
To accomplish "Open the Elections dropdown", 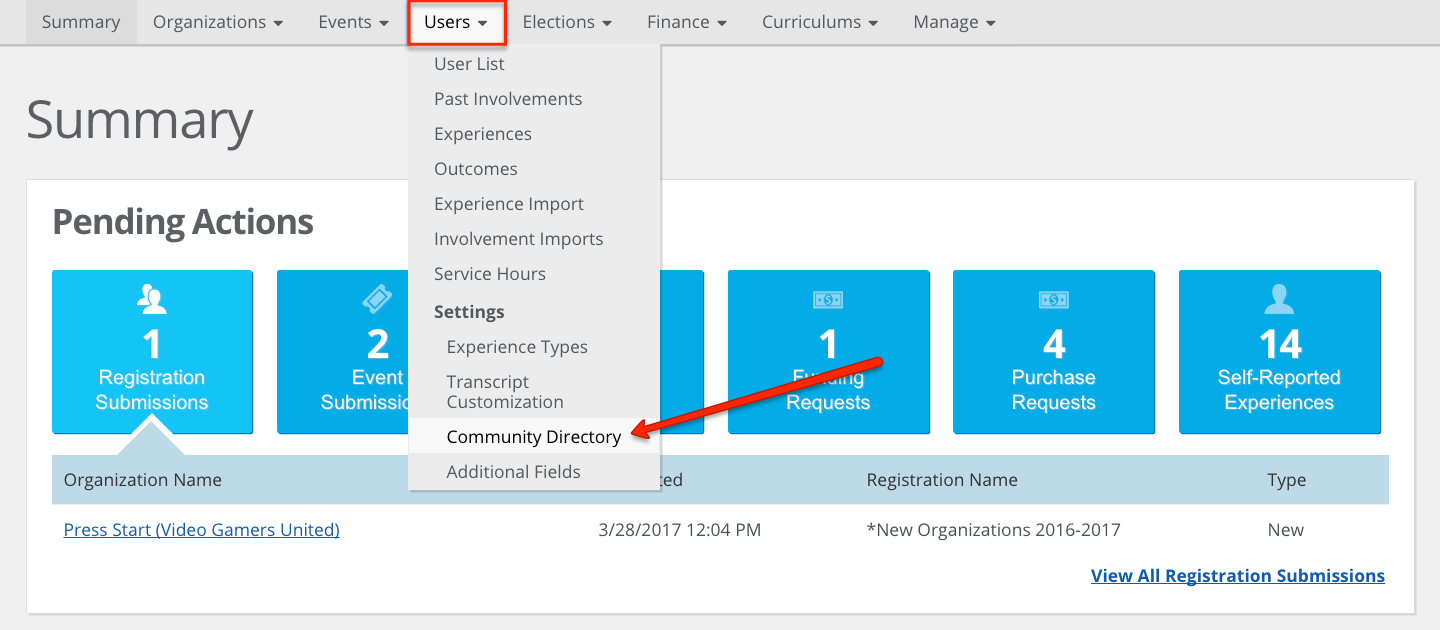I will [x=568, y=22].
